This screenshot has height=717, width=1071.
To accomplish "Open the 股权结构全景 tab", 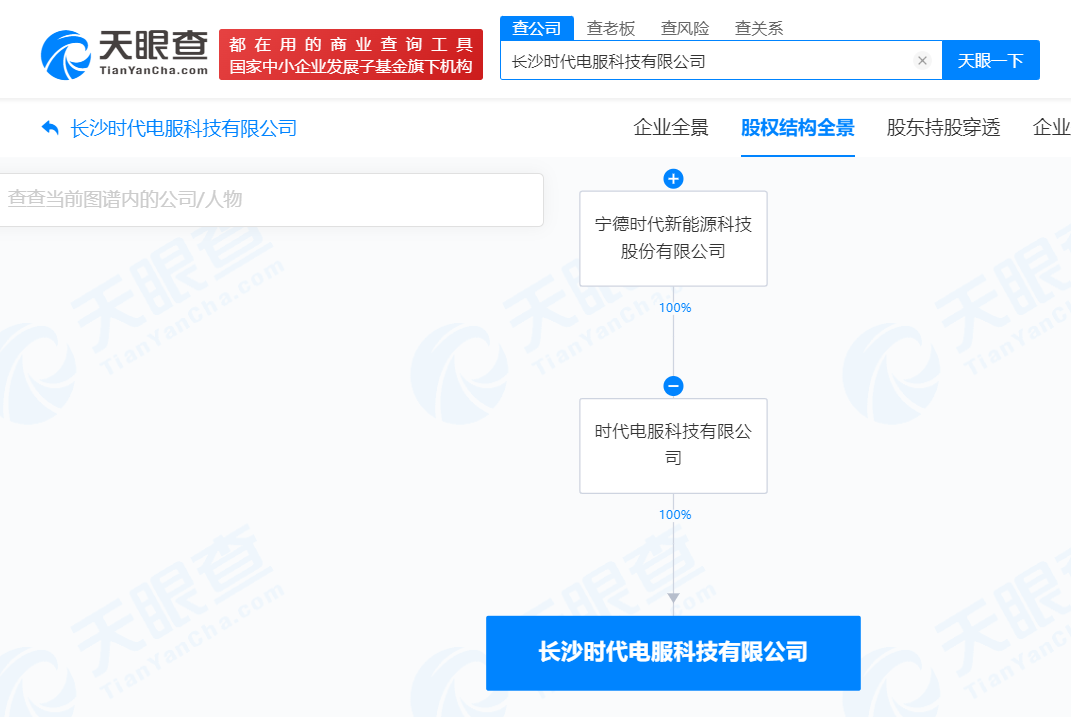I will point(798,128).
